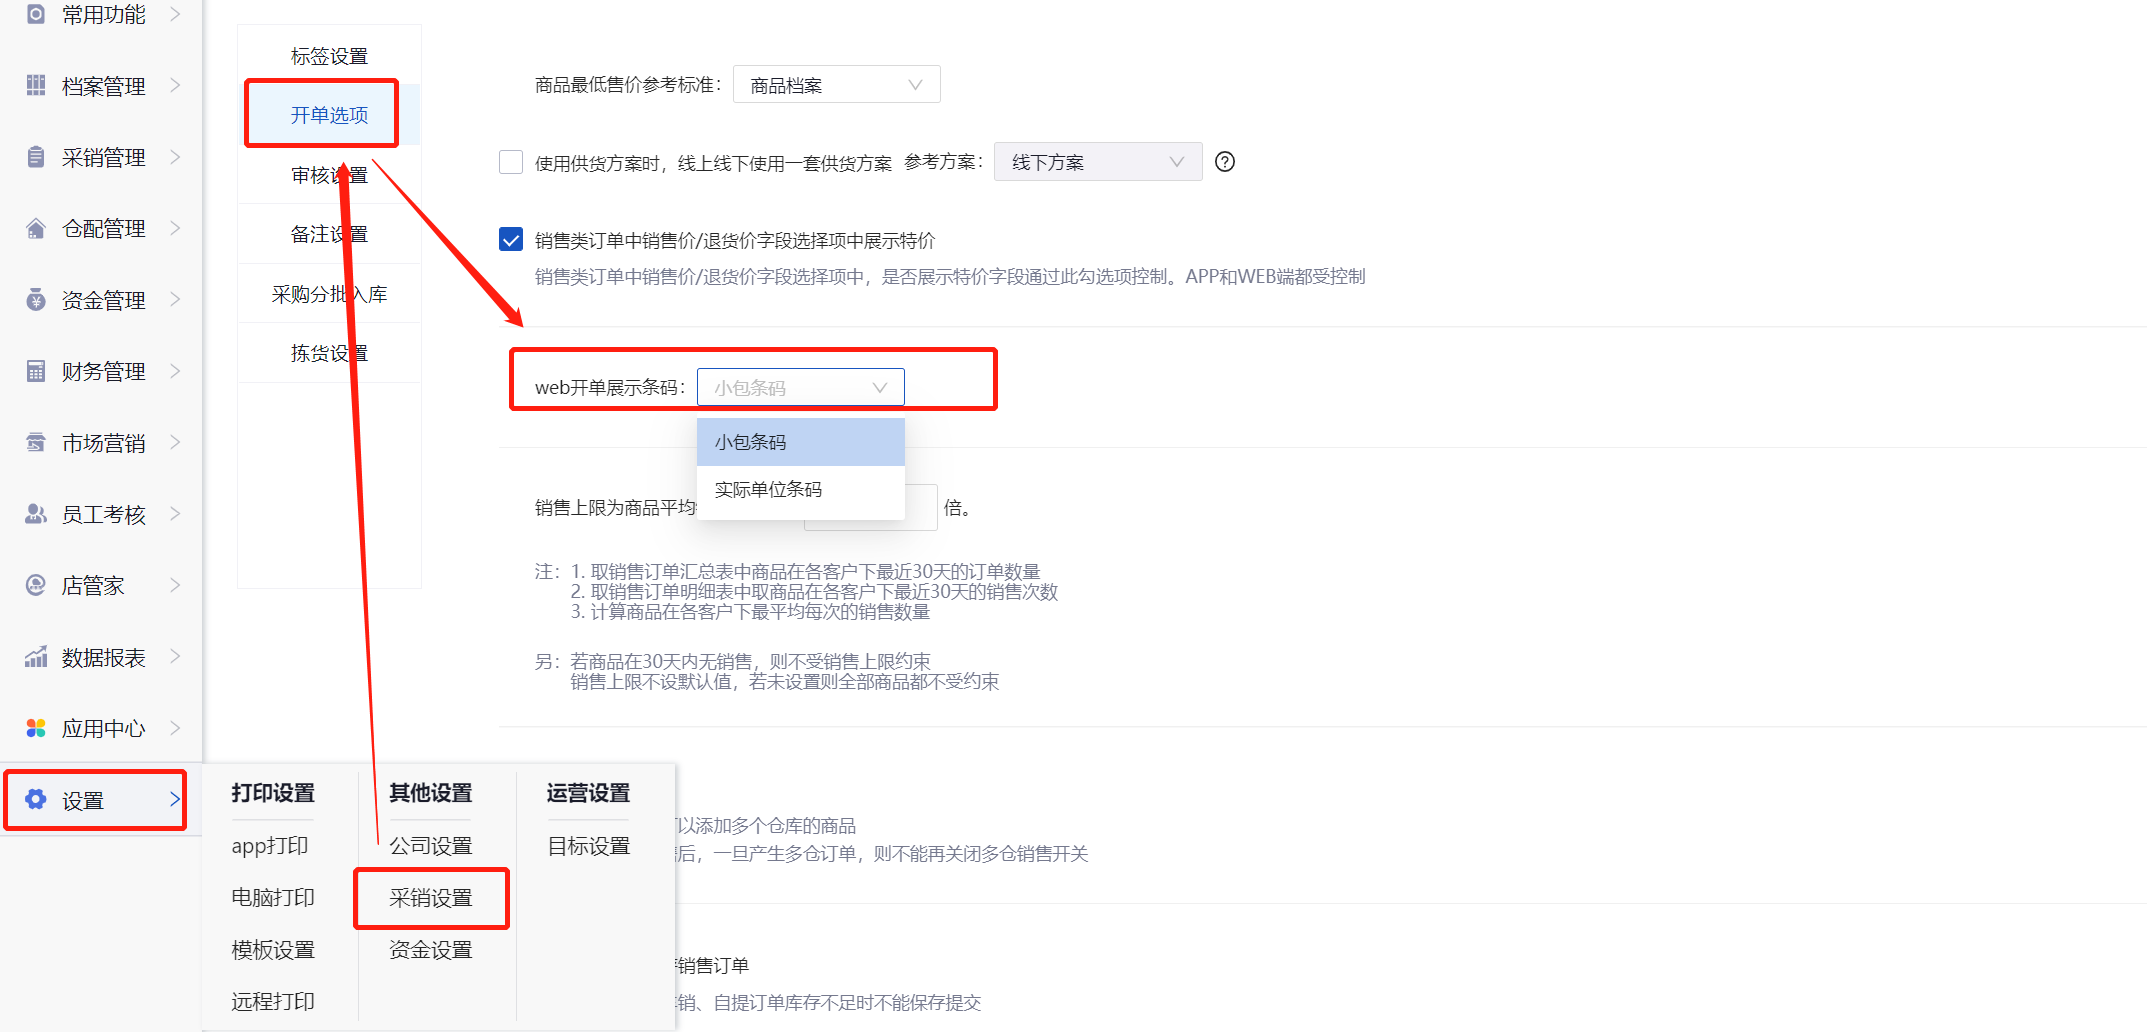Image resolution: width=2147 pixels, height=1032 pixels.
Task: Open the 参考方案 线下方案 dropdown
Action: click(1097, 162)
